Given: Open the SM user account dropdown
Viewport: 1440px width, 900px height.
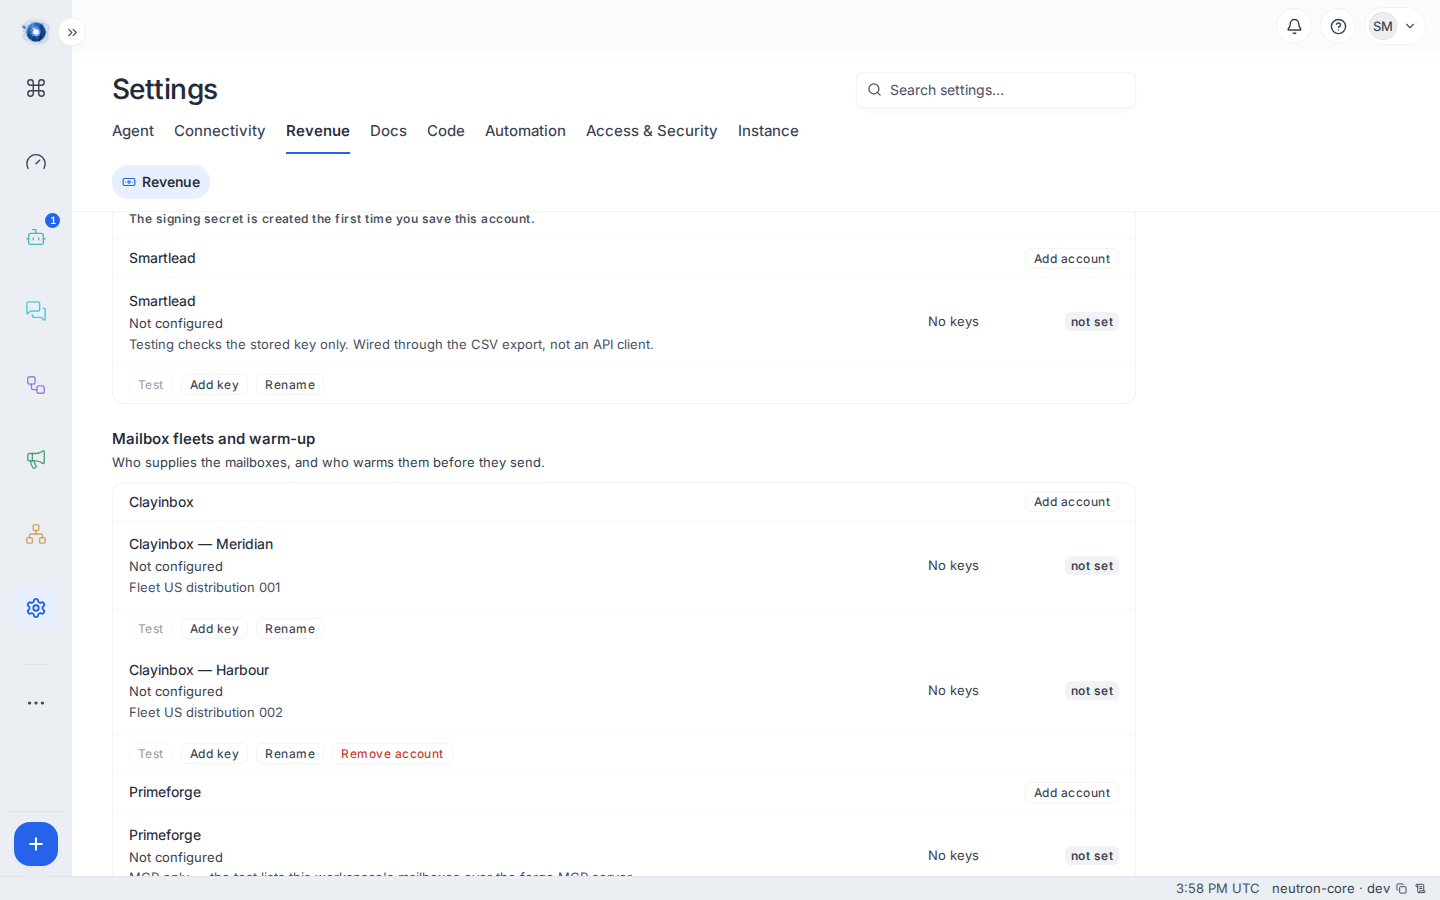Looking at the screenshot, I should [1395, 26].
